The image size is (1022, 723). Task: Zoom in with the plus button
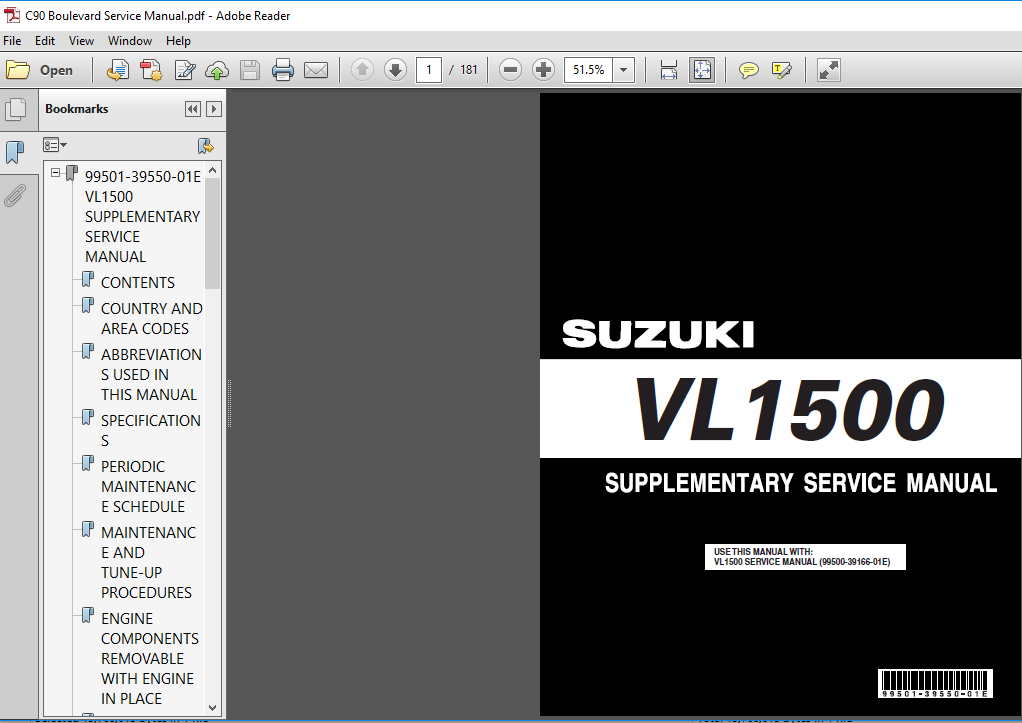[544, 70]
